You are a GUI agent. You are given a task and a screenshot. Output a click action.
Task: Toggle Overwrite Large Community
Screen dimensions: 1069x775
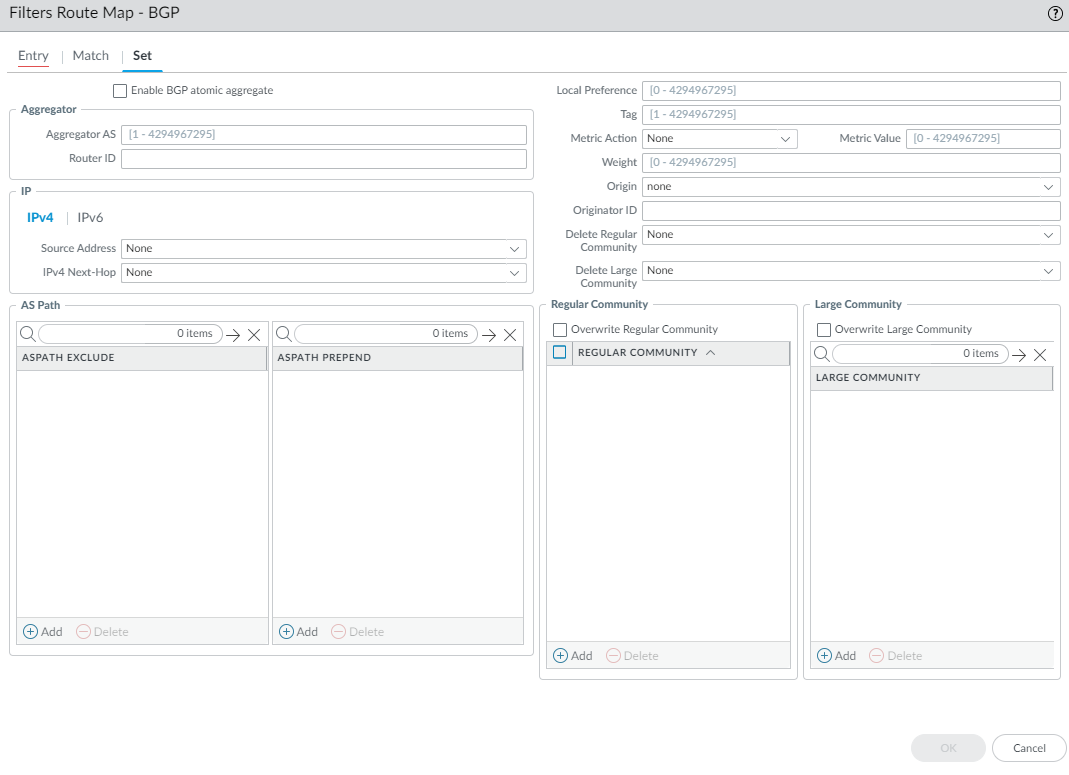824,330
